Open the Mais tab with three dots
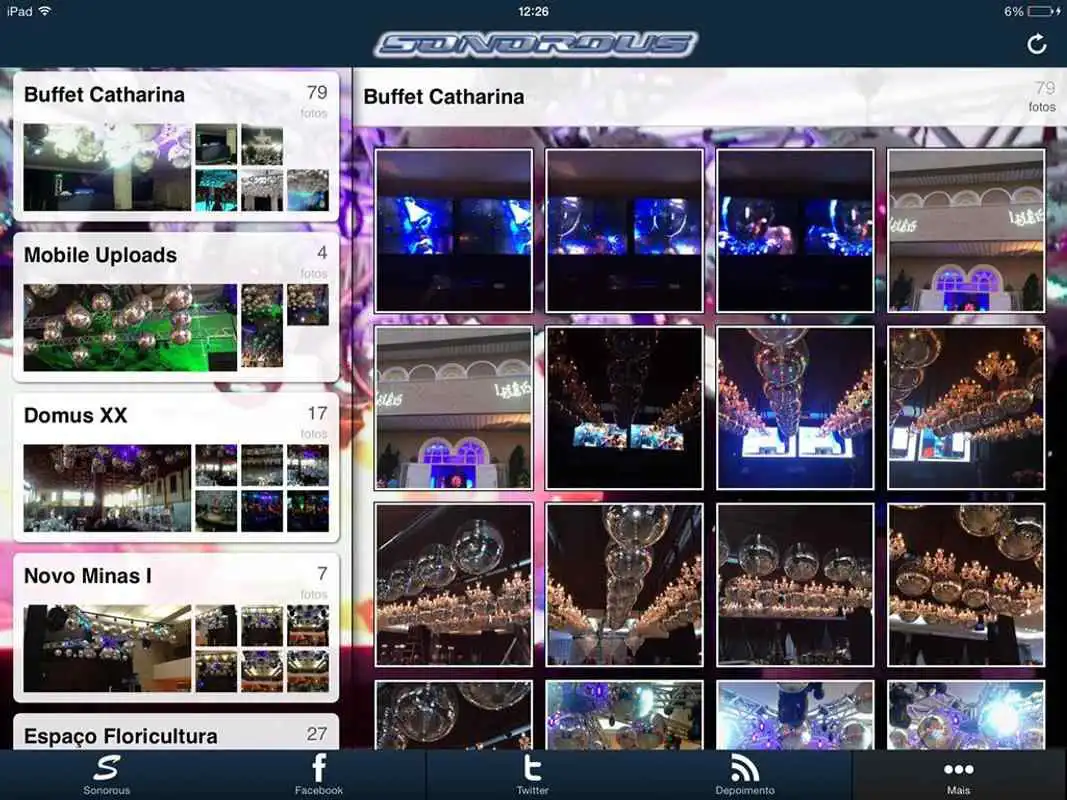Image resolution: width=1067 pixels, height=800 pixels. click(959, 775)
